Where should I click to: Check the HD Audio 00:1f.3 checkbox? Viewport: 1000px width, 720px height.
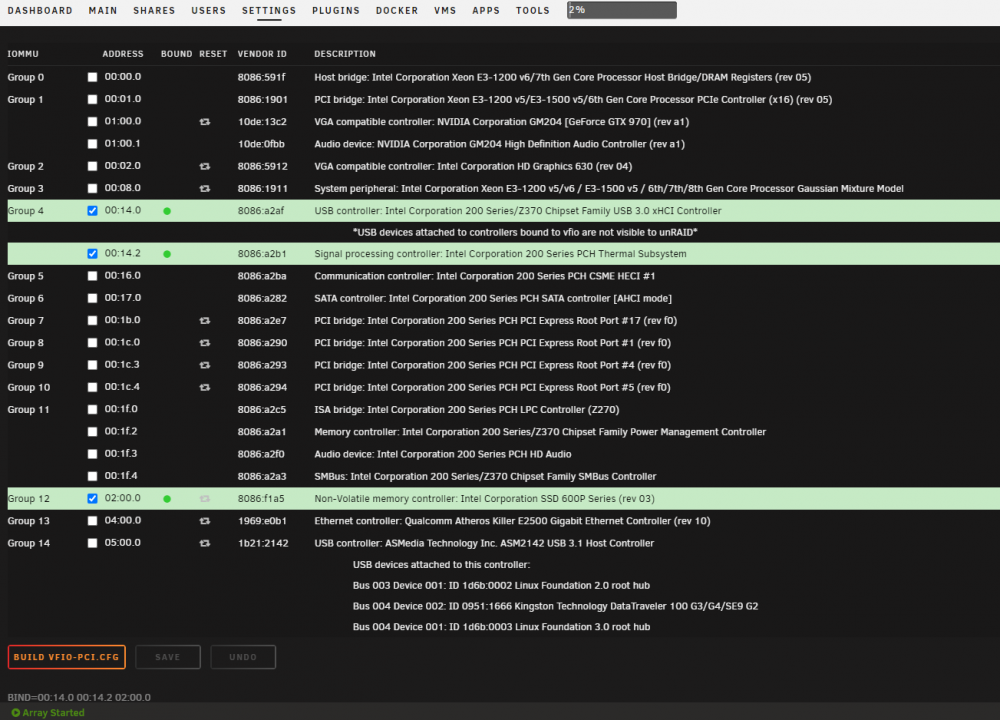click(x=92, y=454)
